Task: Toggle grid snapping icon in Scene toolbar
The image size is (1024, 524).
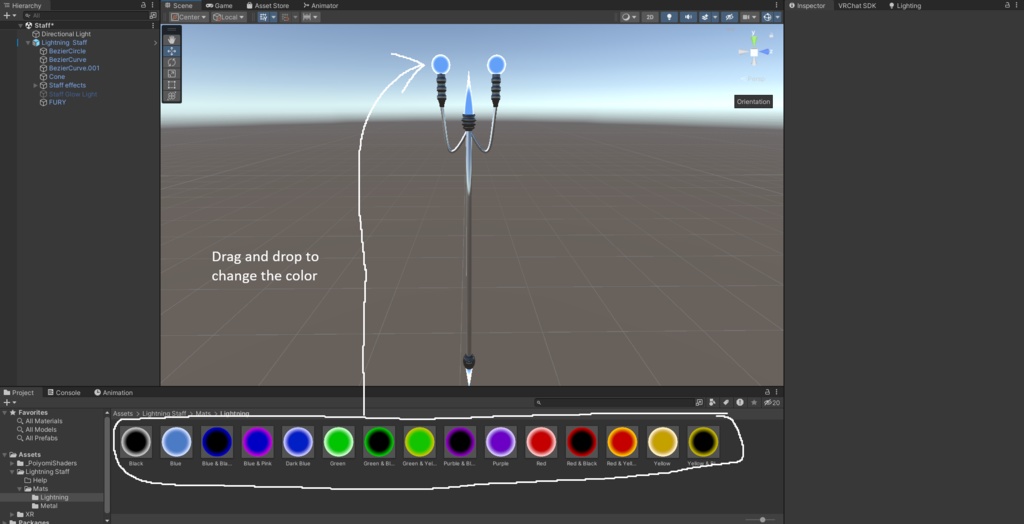Action: pyautogui.click(x=264, y=17)
